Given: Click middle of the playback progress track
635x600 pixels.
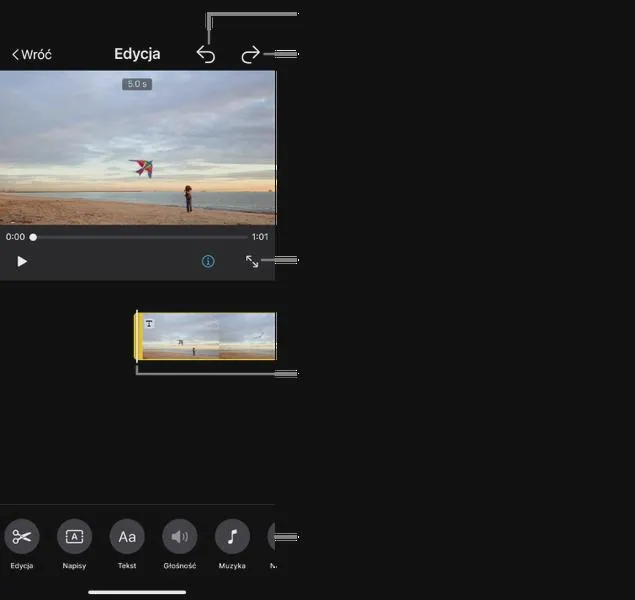Looking at the screenshot, I should [140, 237].
